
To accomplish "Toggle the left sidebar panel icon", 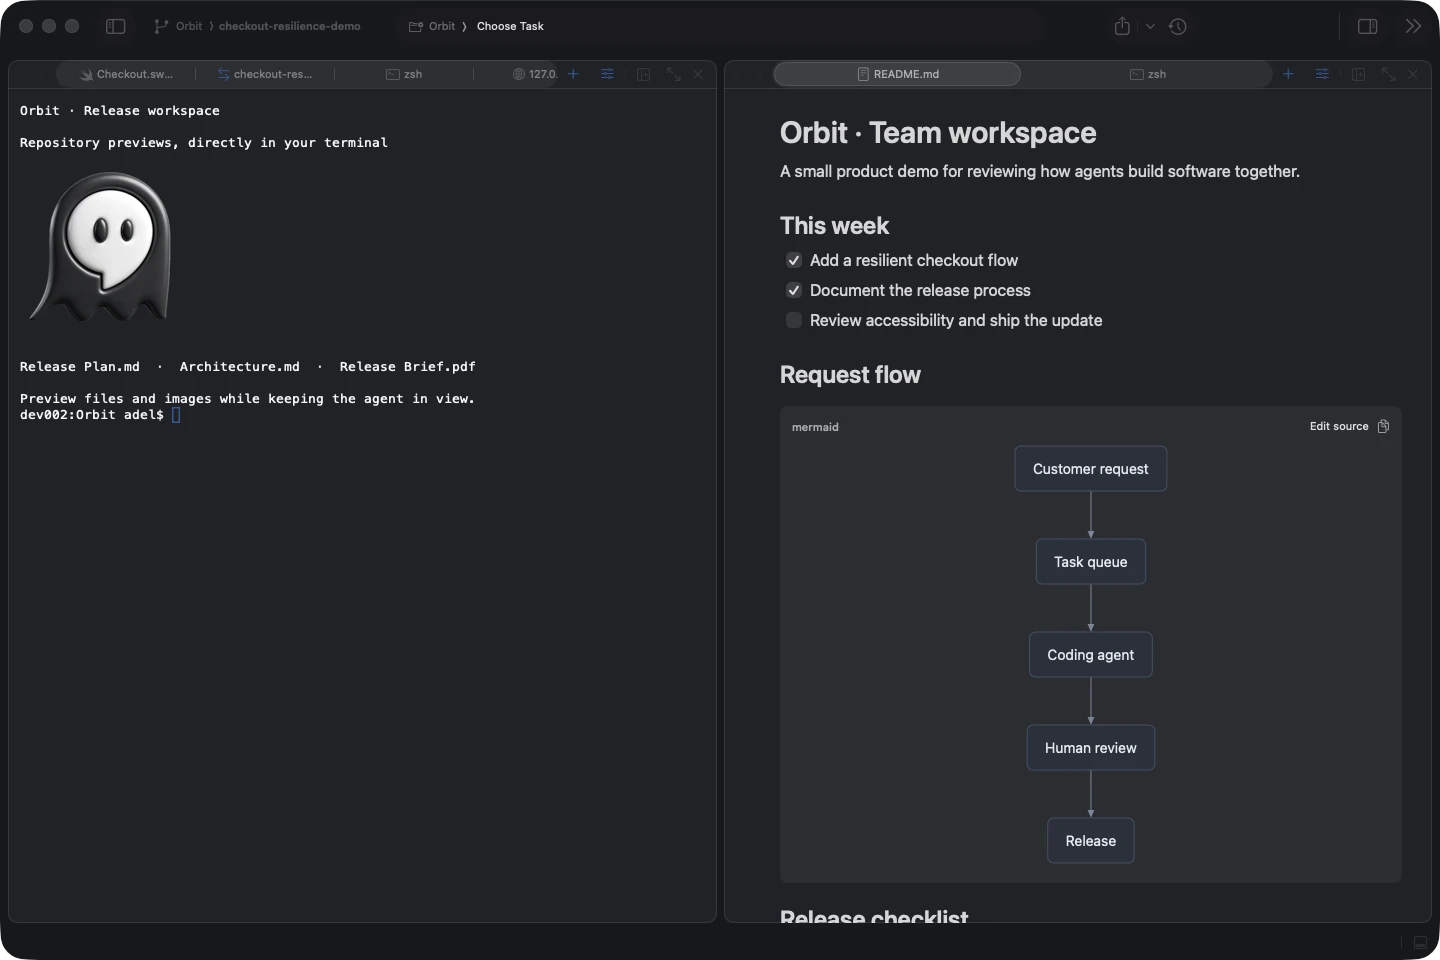I will 116,26.
